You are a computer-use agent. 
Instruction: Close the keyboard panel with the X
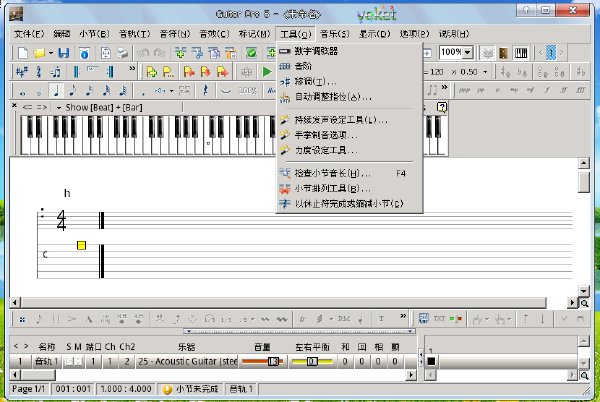coord(14,105)
